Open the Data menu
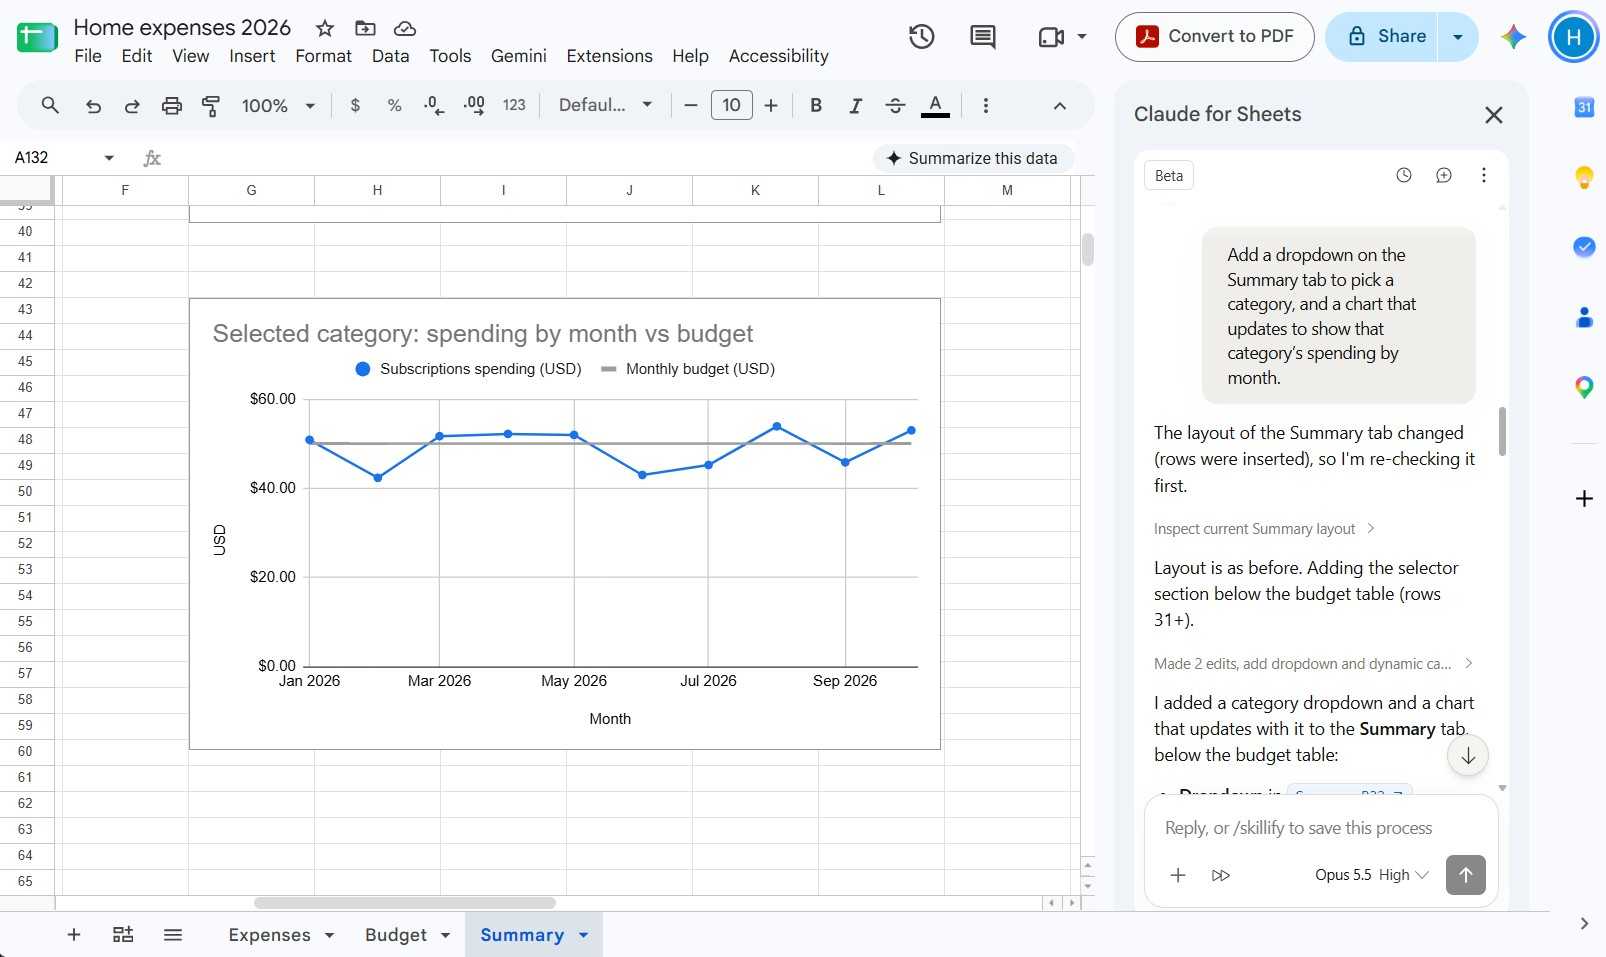Viewport: 1606px width, 957px height. (x=390, y=56)
